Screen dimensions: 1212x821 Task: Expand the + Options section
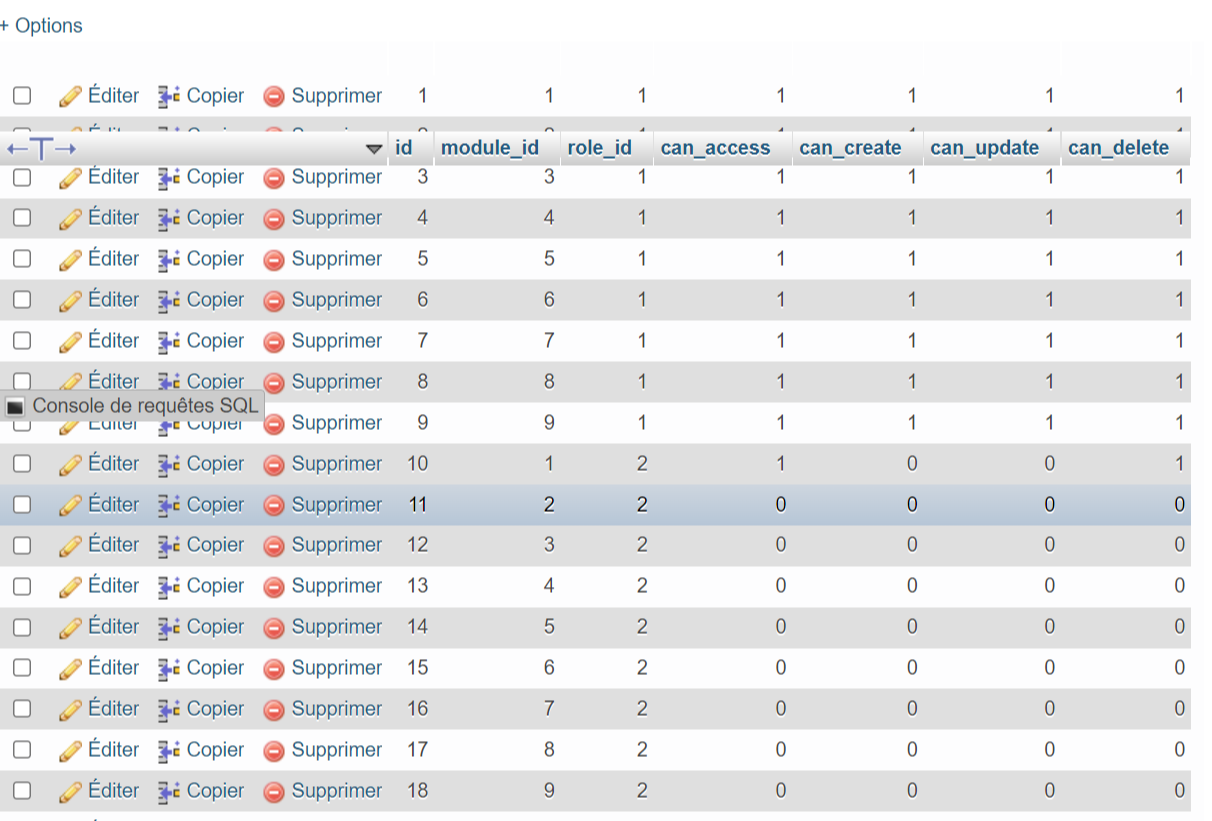[x=41, y=26]
